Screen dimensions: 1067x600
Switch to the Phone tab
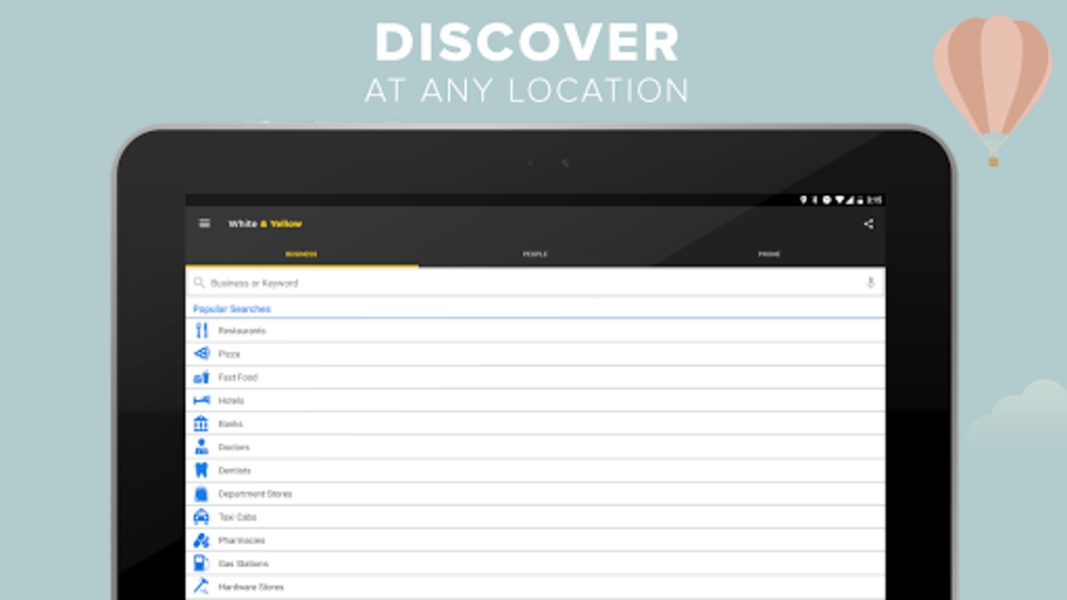(769, 254)
